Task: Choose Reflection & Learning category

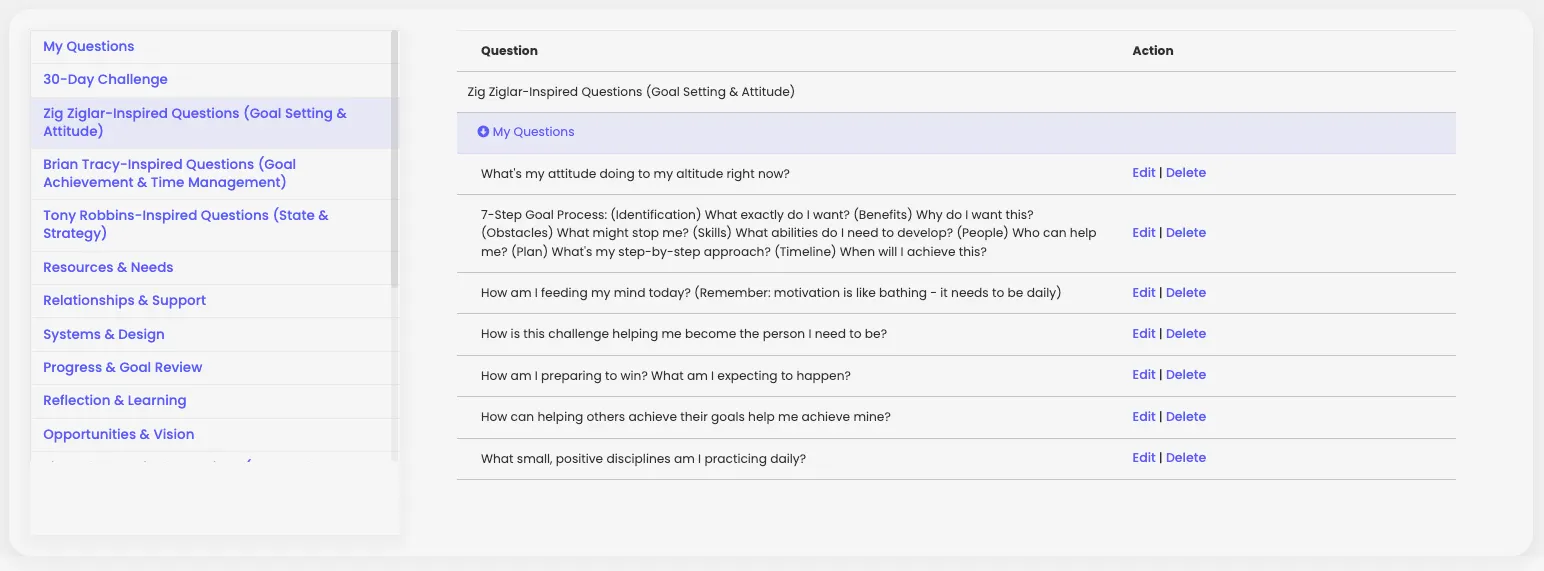Action: coord(114,401)
